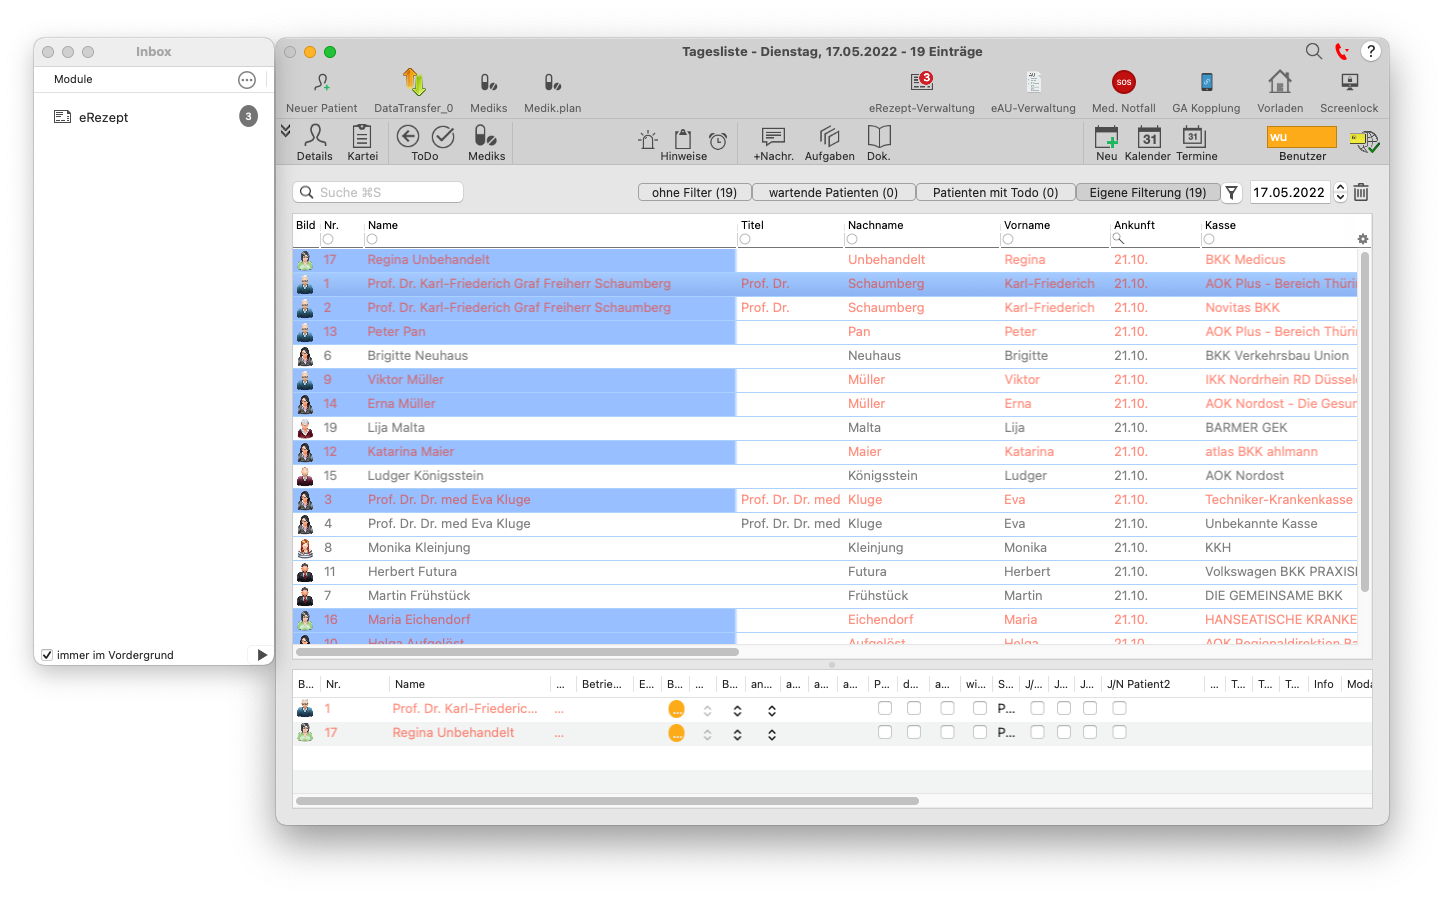
Task: Open Kalender icon
Action: pos(1149,137)
